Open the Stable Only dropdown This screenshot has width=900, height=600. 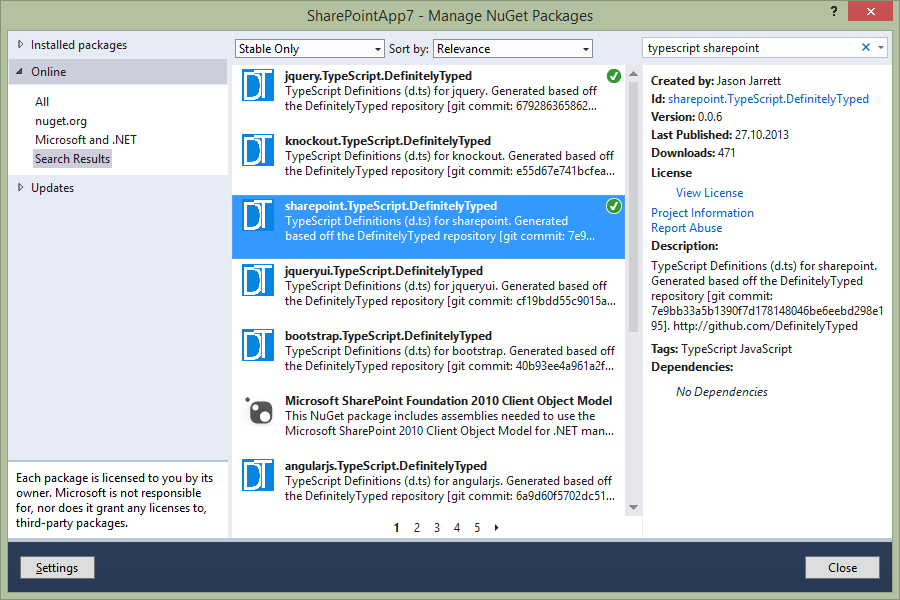tap(310, 49)
